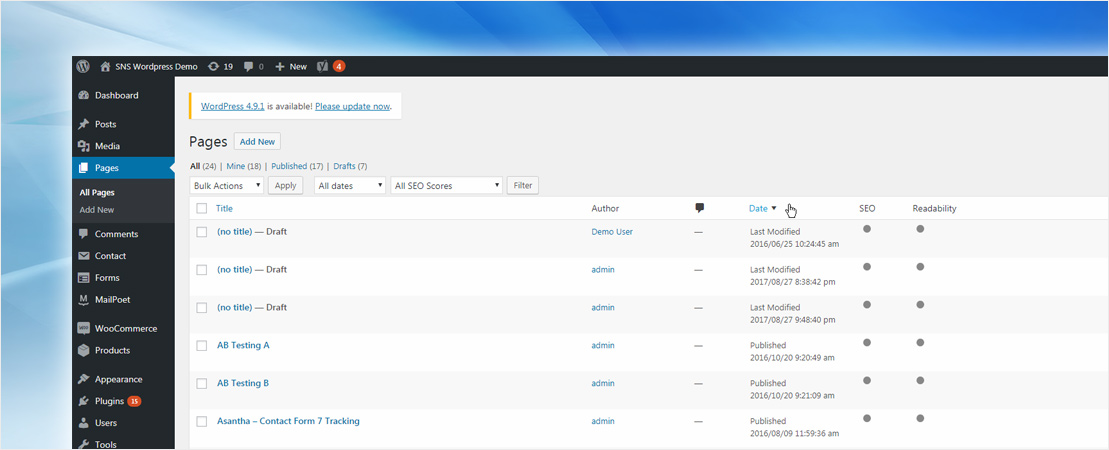
Task: Click the home icon beside SNS Wordpress Demo
Action: point(105,66)
